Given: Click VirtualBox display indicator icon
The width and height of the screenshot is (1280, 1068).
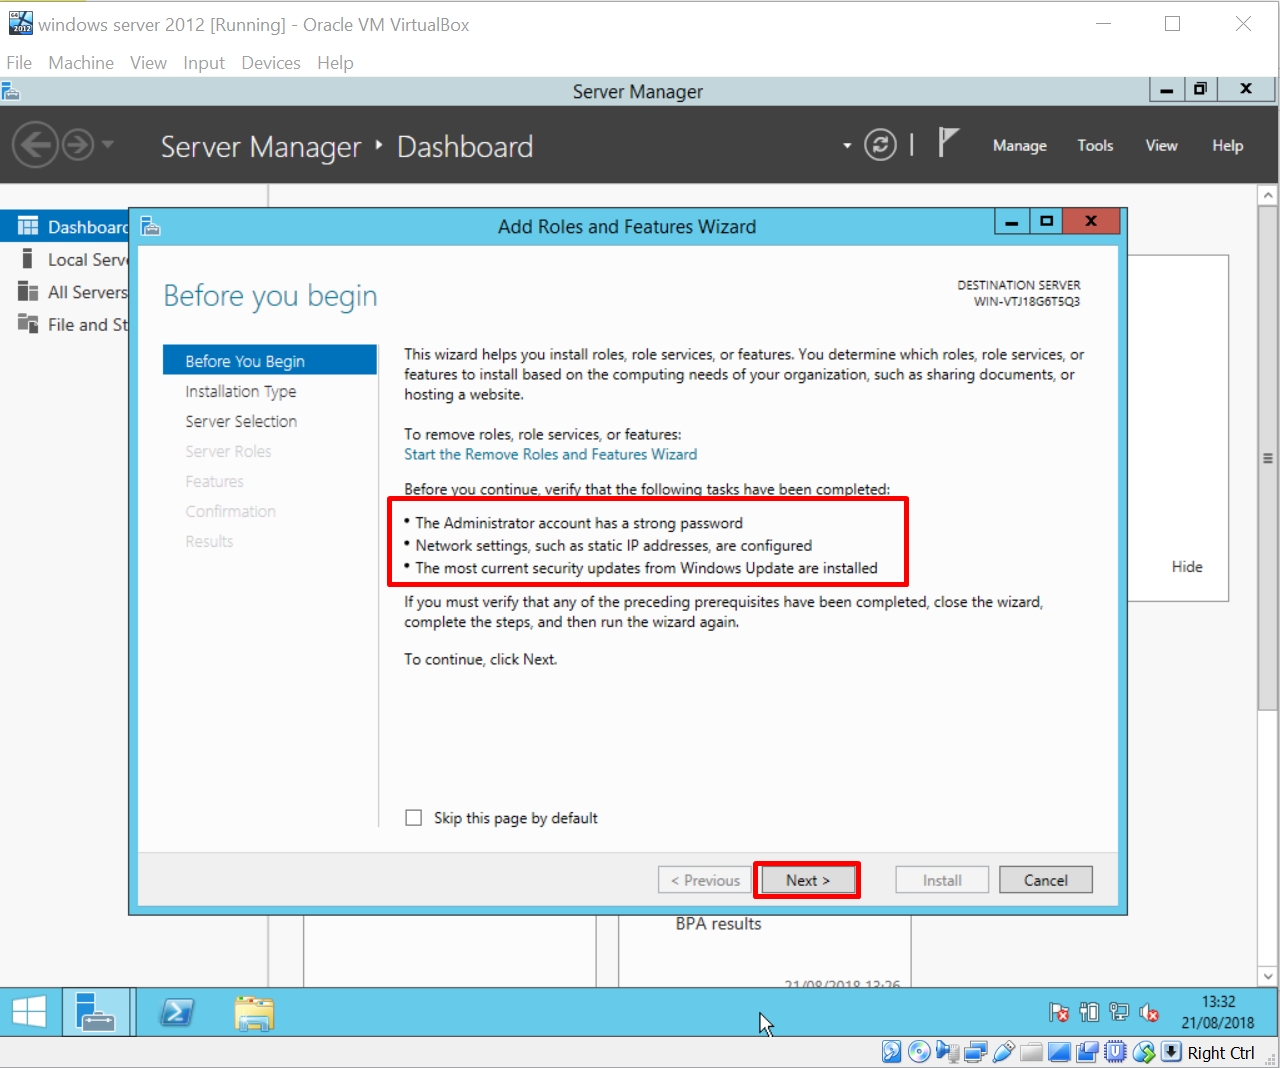Looking at the screenshot, I should [x=1060, y=1052].
